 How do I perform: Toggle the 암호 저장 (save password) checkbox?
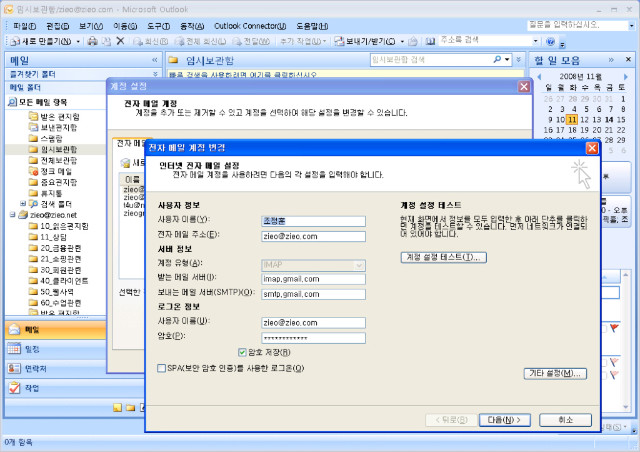(x=242, y=352)
